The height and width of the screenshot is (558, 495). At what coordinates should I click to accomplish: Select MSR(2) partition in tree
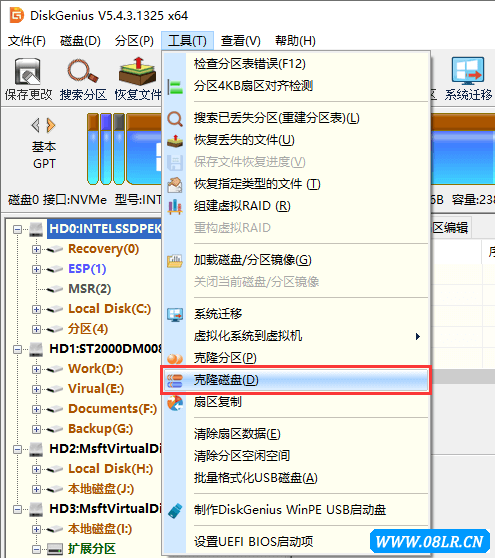pyautogui.click(x=89, y=289)
